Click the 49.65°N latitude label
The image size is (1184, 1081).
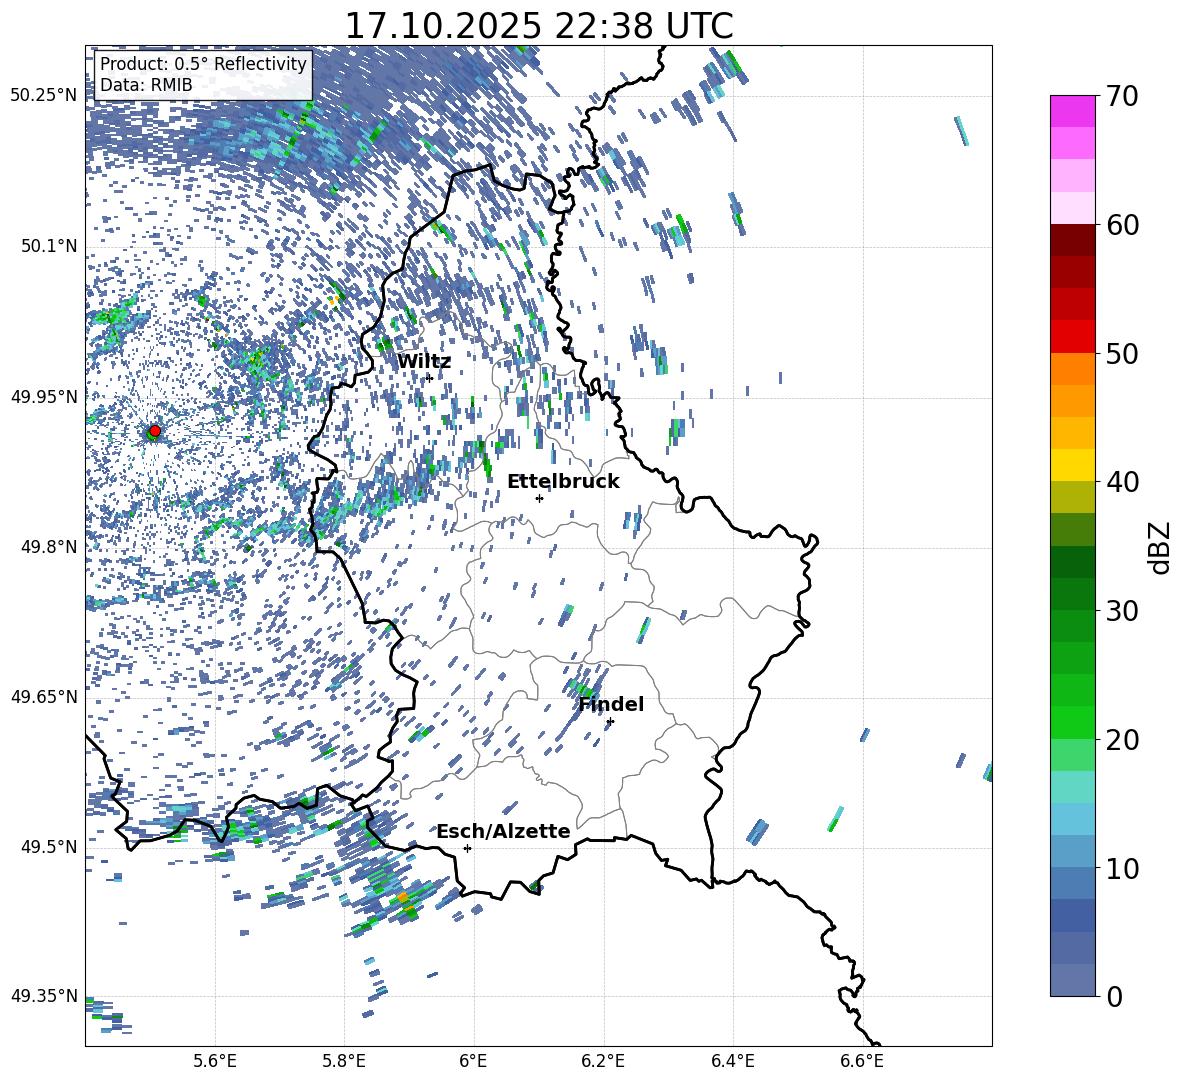44,696
